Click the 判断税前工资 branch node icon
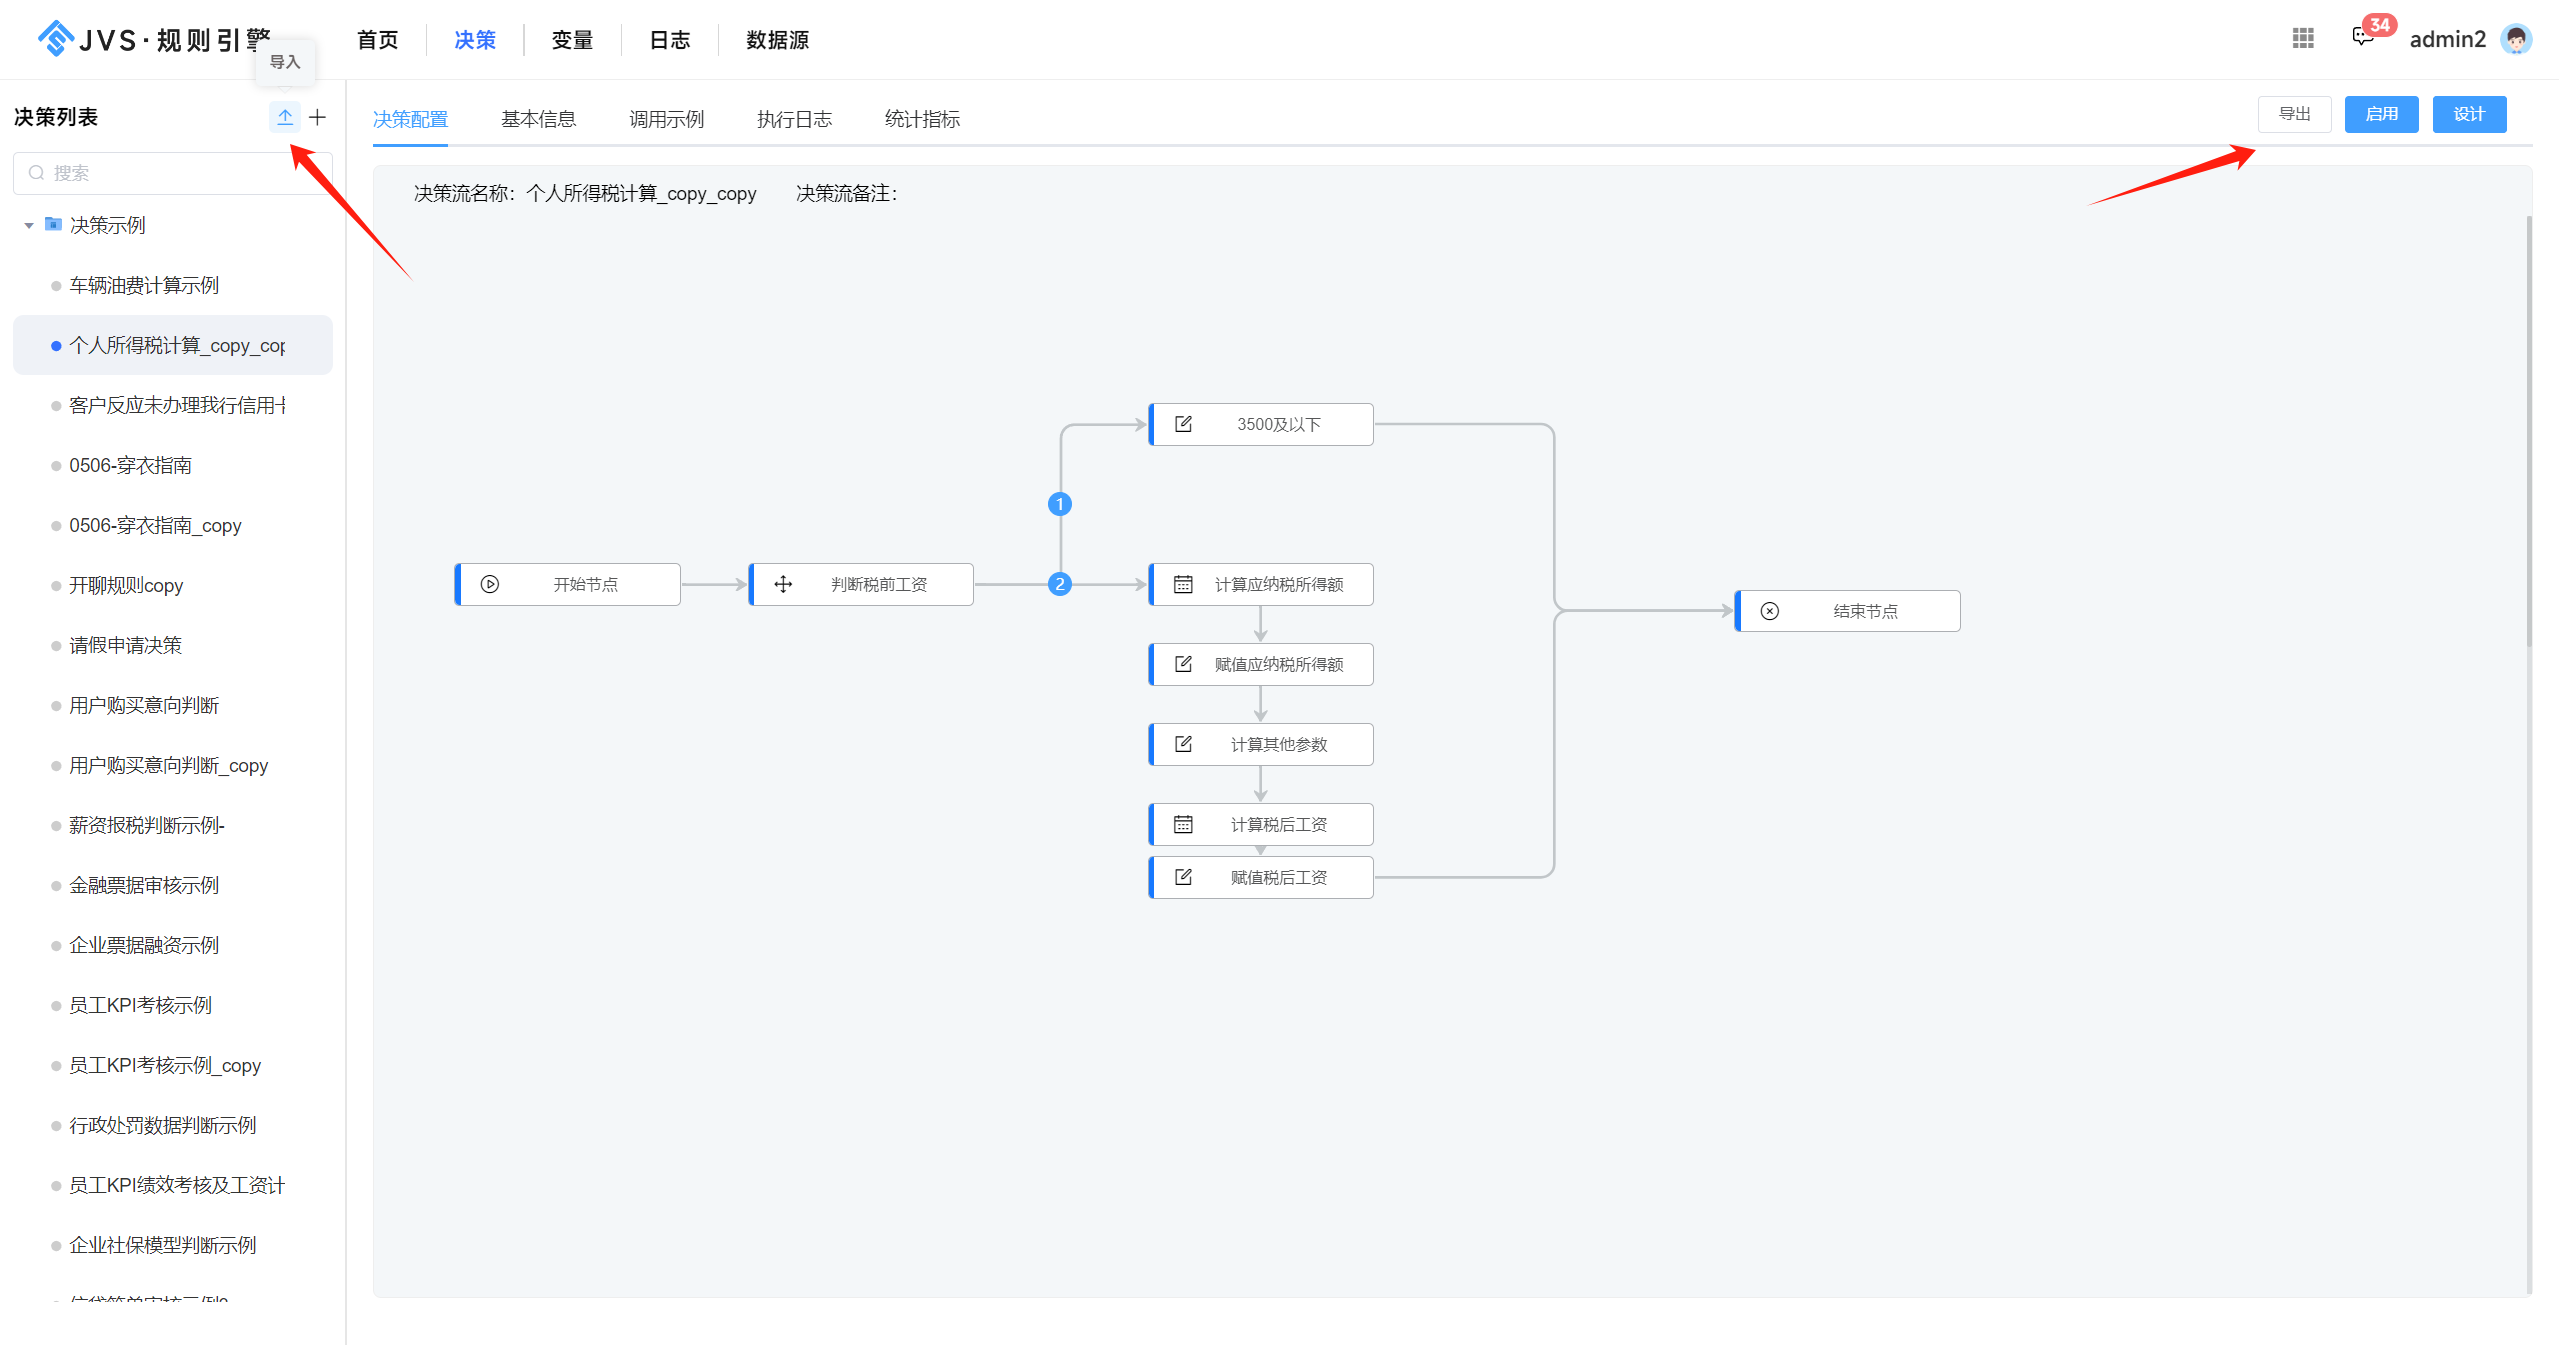 [784, 584]
